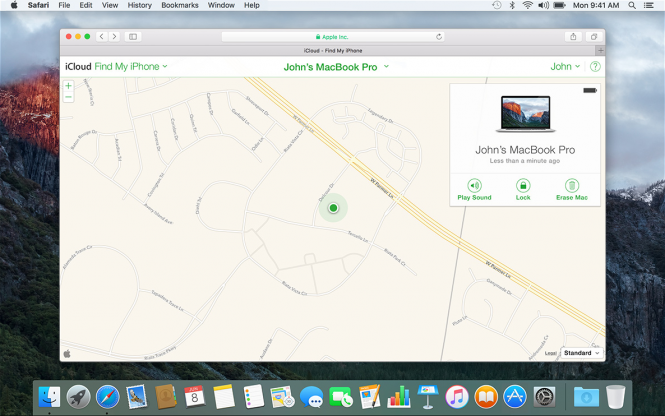Open the Apple menu logo
The height and width of the screenshot is (416, 665).
click(x=14, y=5)
